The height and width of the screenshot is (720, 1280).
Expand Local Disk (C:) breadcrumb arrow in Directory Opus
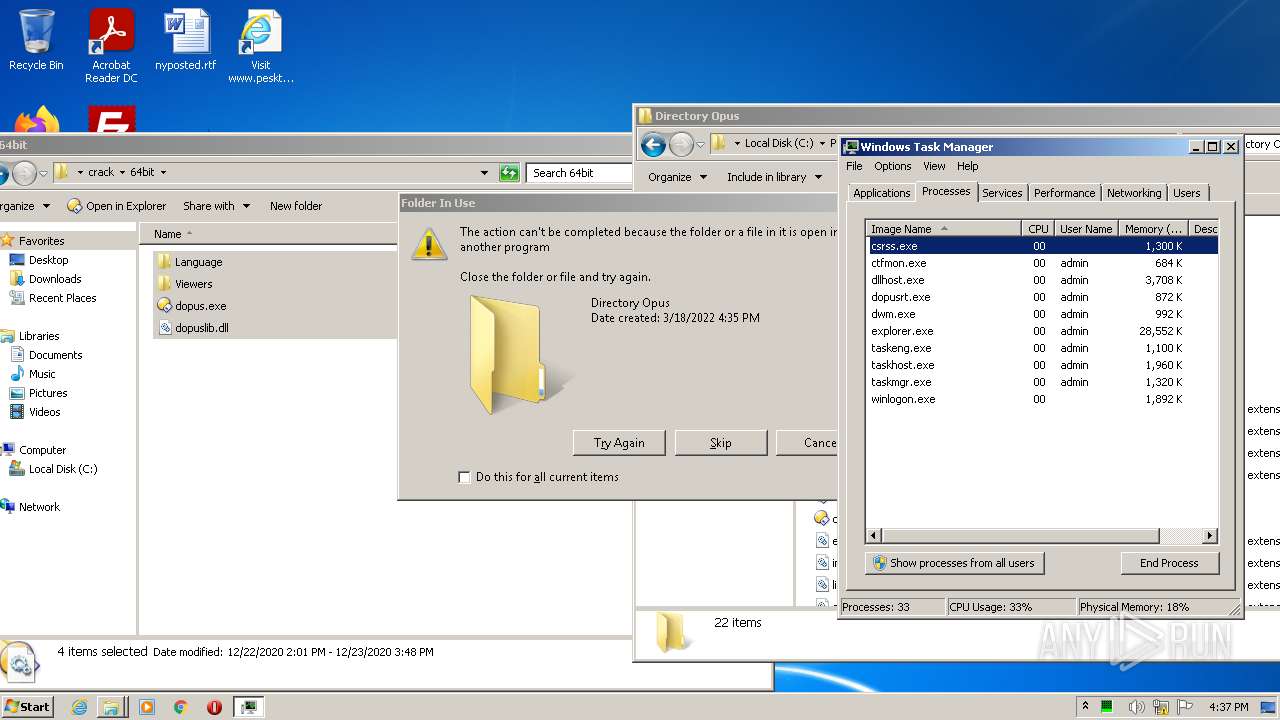pos(821,144)
